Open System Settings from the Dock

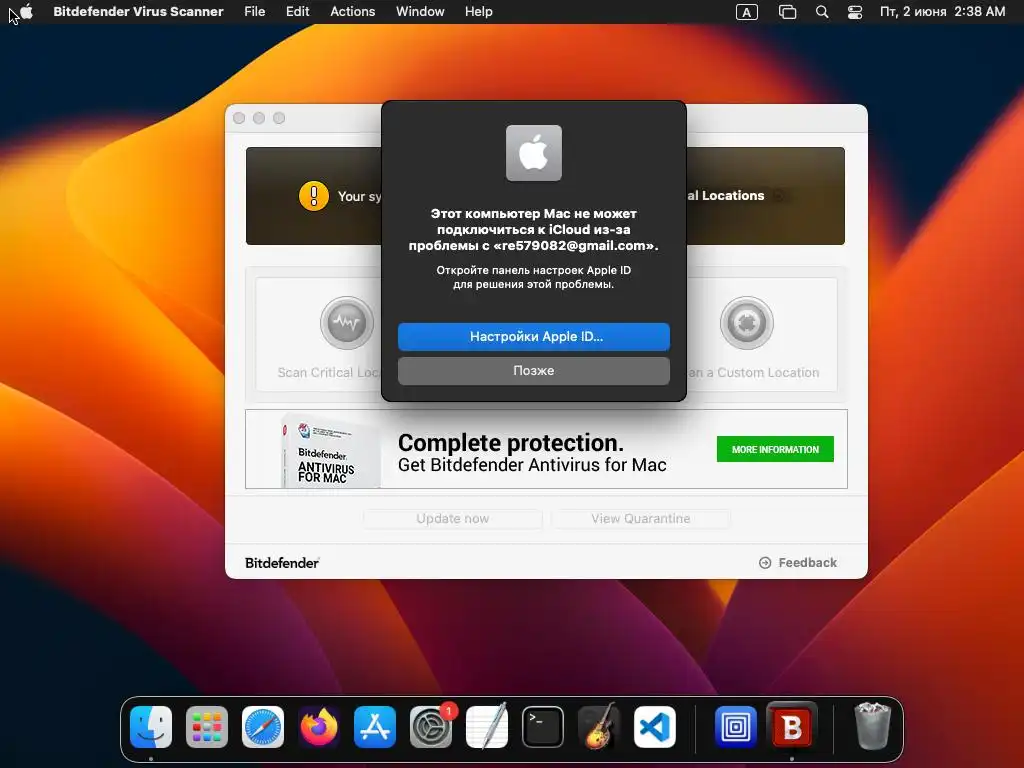[431, 727]
